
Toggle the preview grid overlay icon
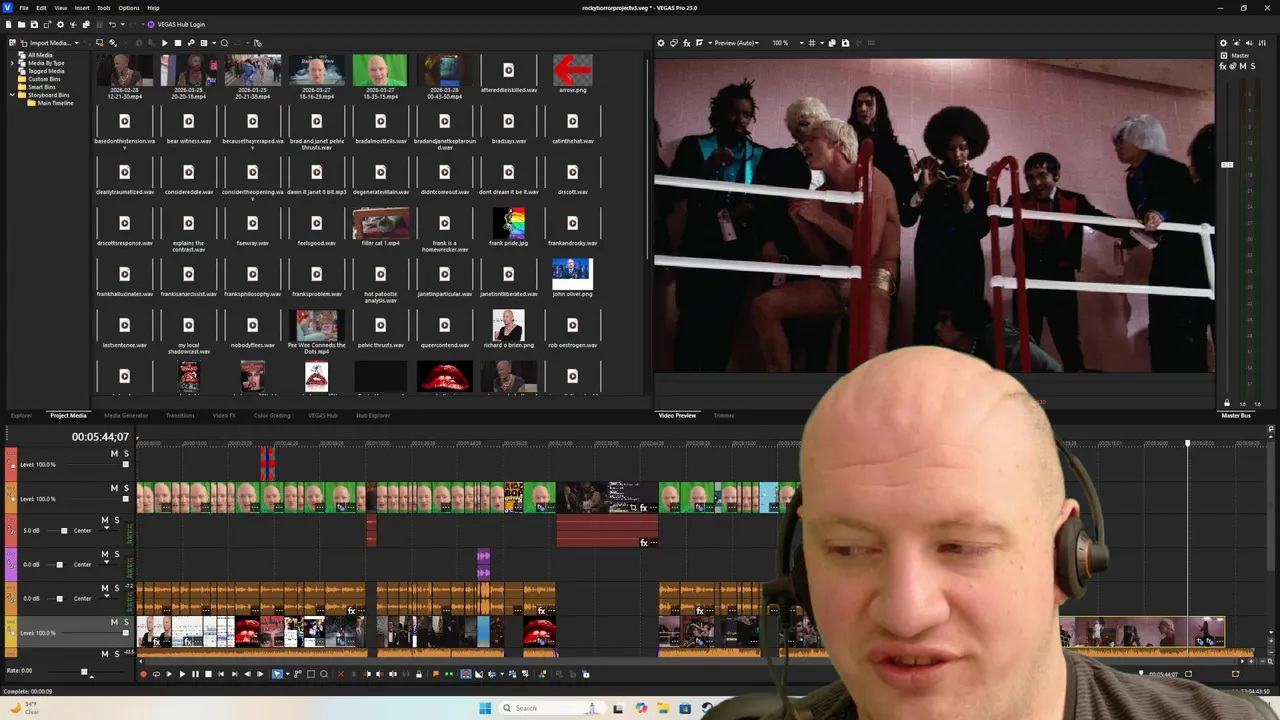[811, 43]
